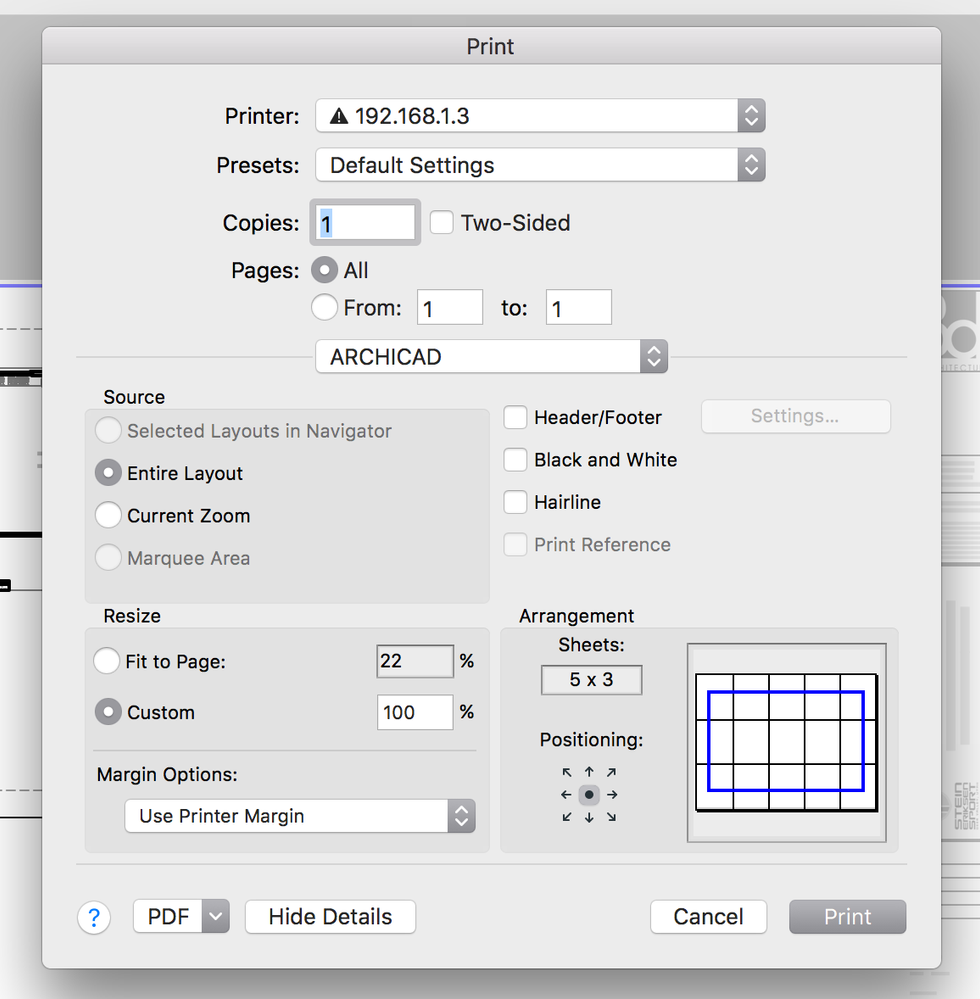Screen dimensions: 980x999
Task: Open the ARCHICAD options pop-up menu
Action: coord(491,357)
